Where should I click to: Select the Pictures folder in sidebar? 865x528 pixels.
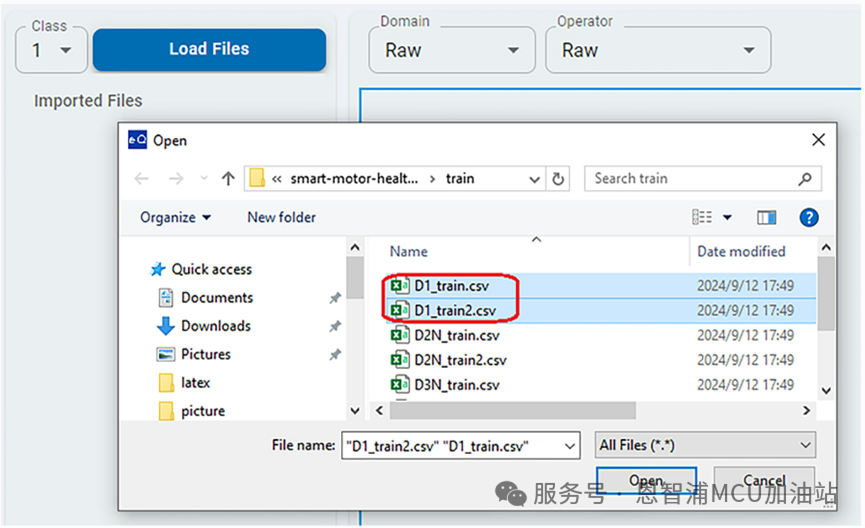pos(205,354)
